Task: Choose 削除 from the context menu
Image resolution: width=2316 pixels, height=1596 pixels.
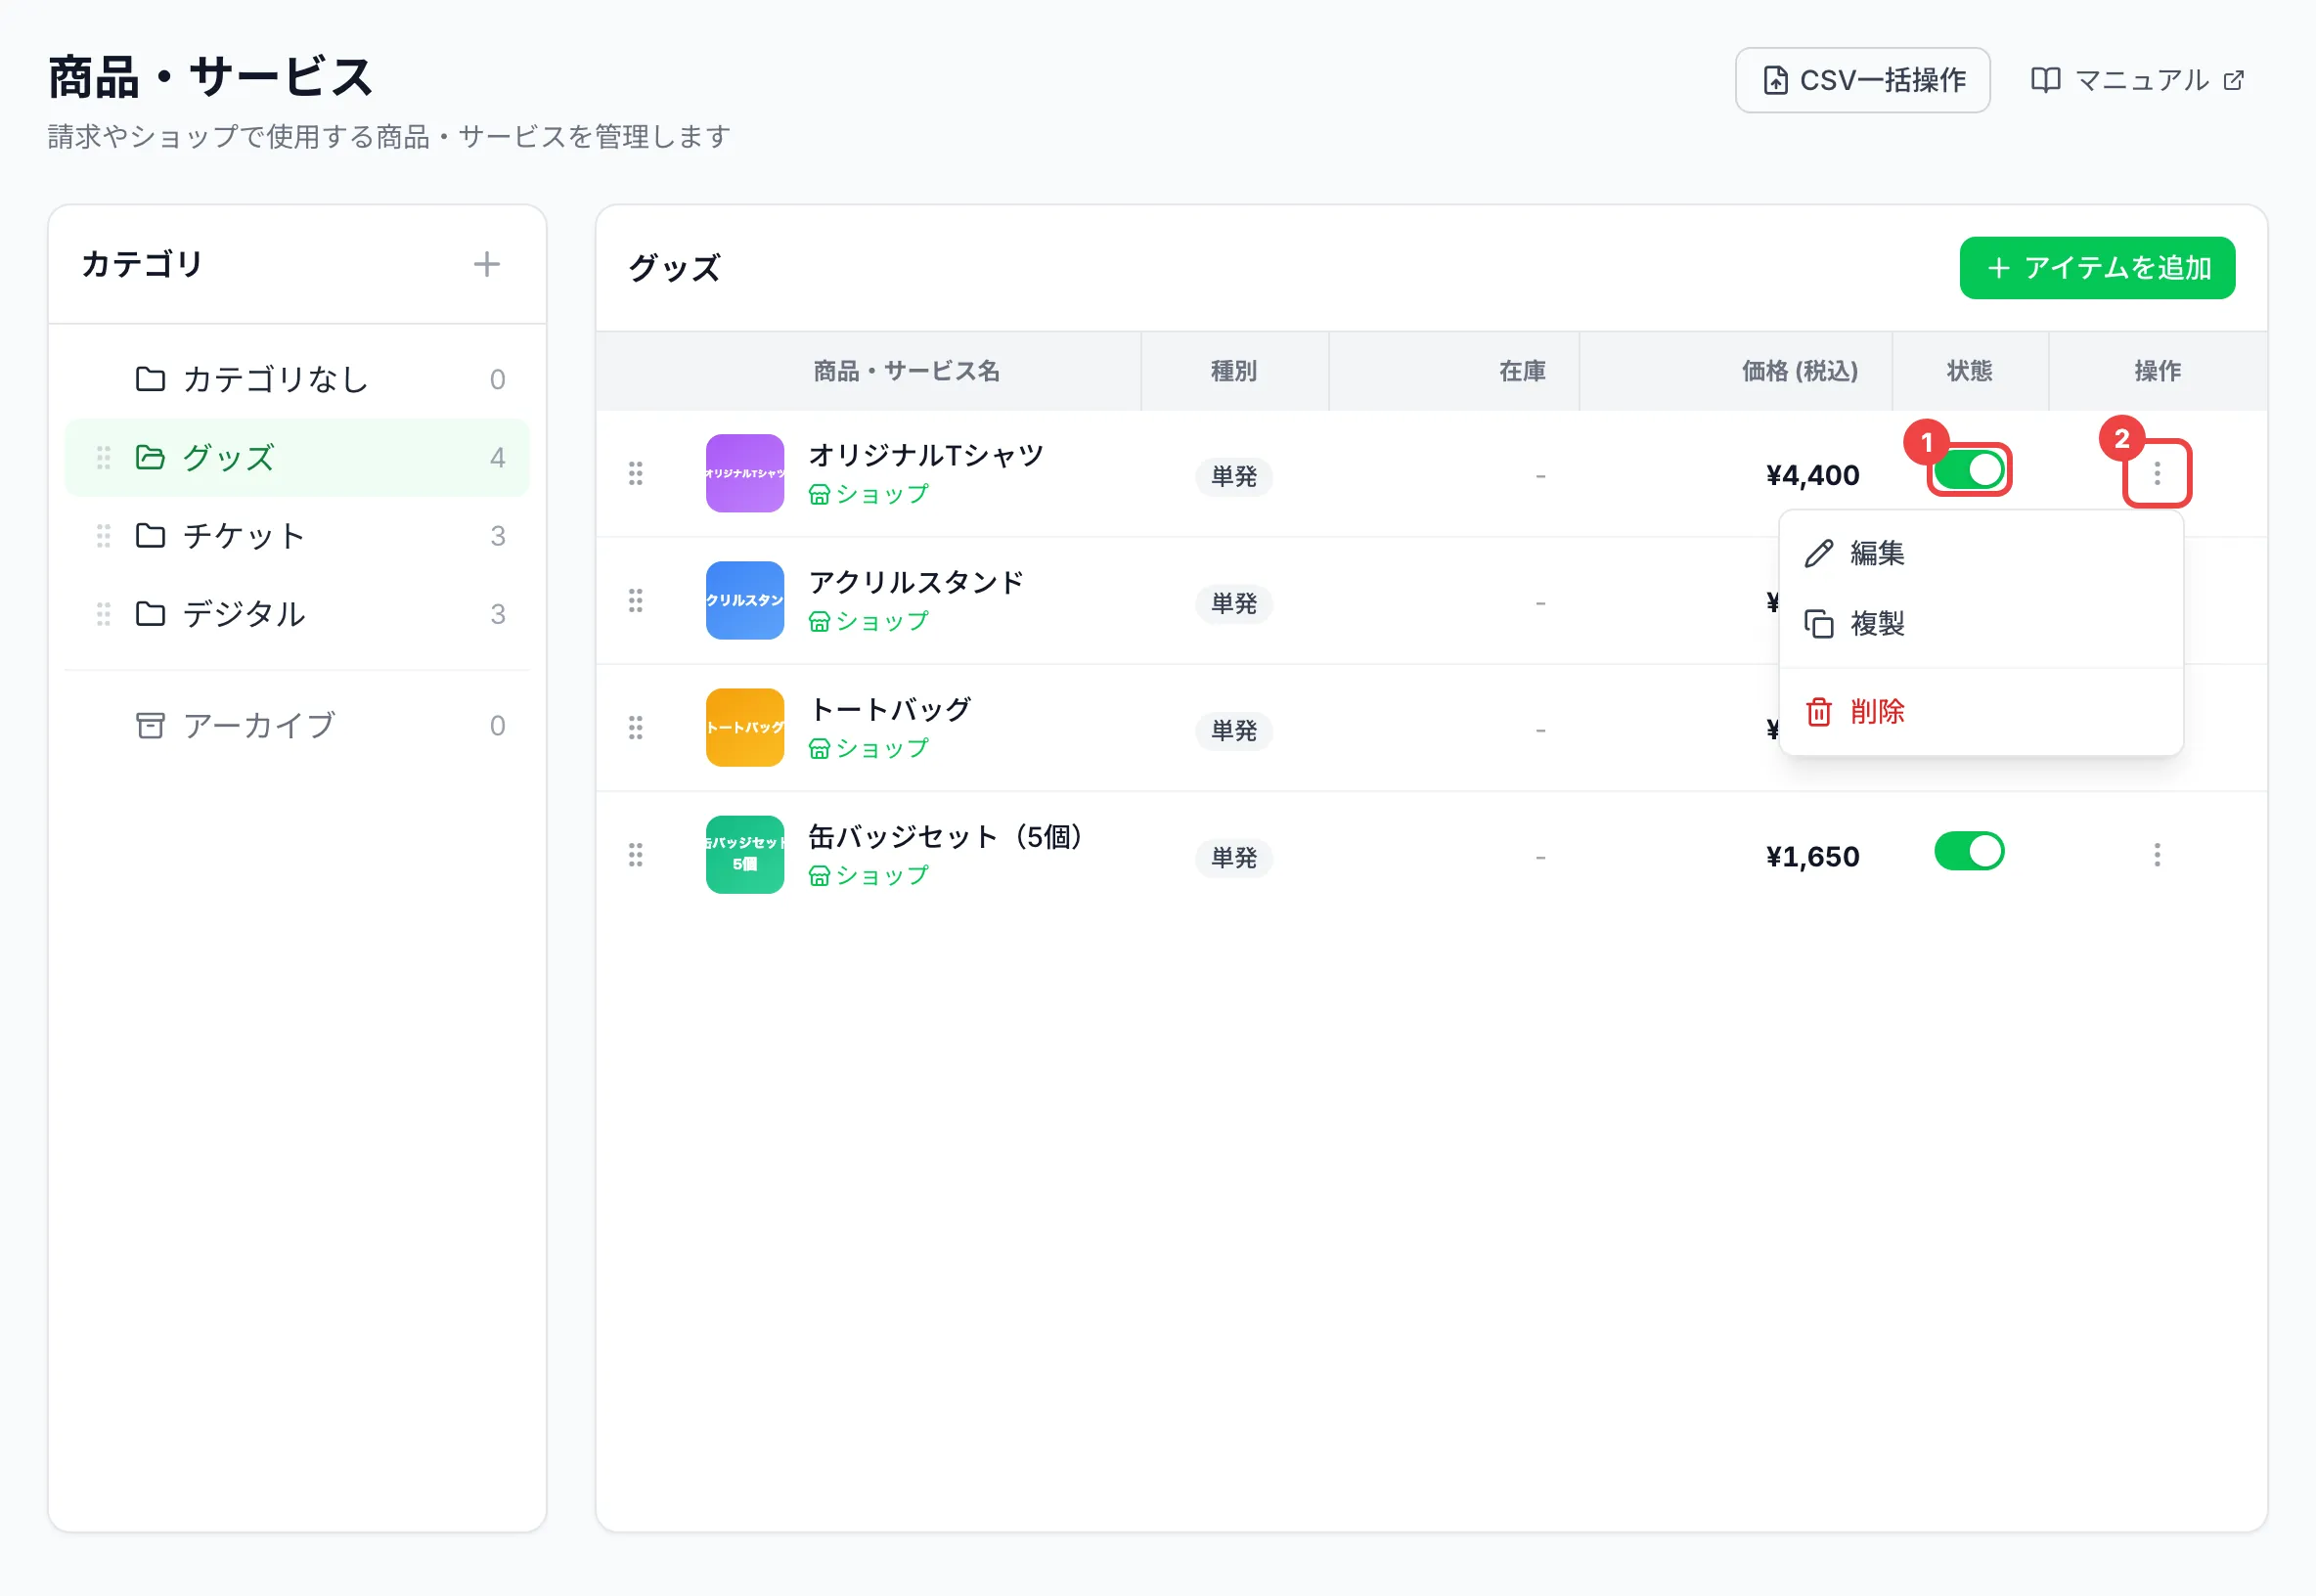Action: pos(1980,712)
